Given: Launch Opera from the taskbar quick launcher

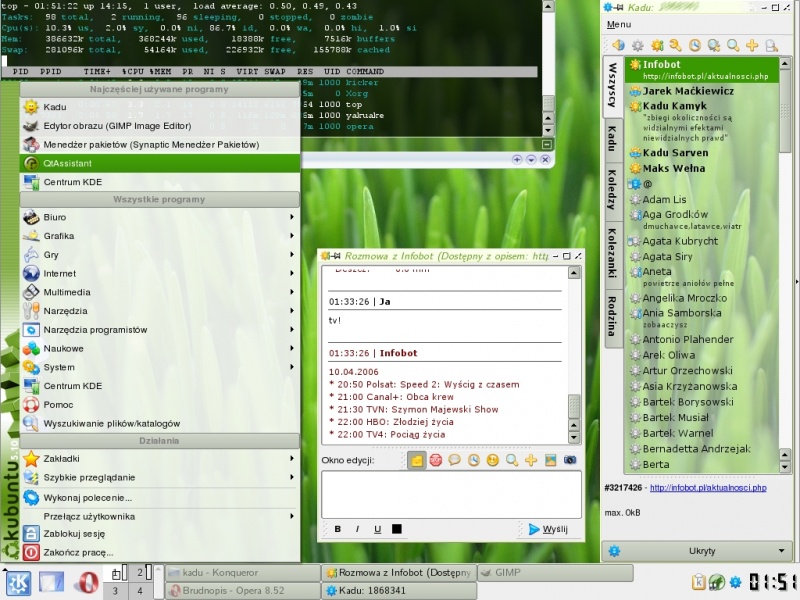Looking at the screenshot, I should [86, 583].
